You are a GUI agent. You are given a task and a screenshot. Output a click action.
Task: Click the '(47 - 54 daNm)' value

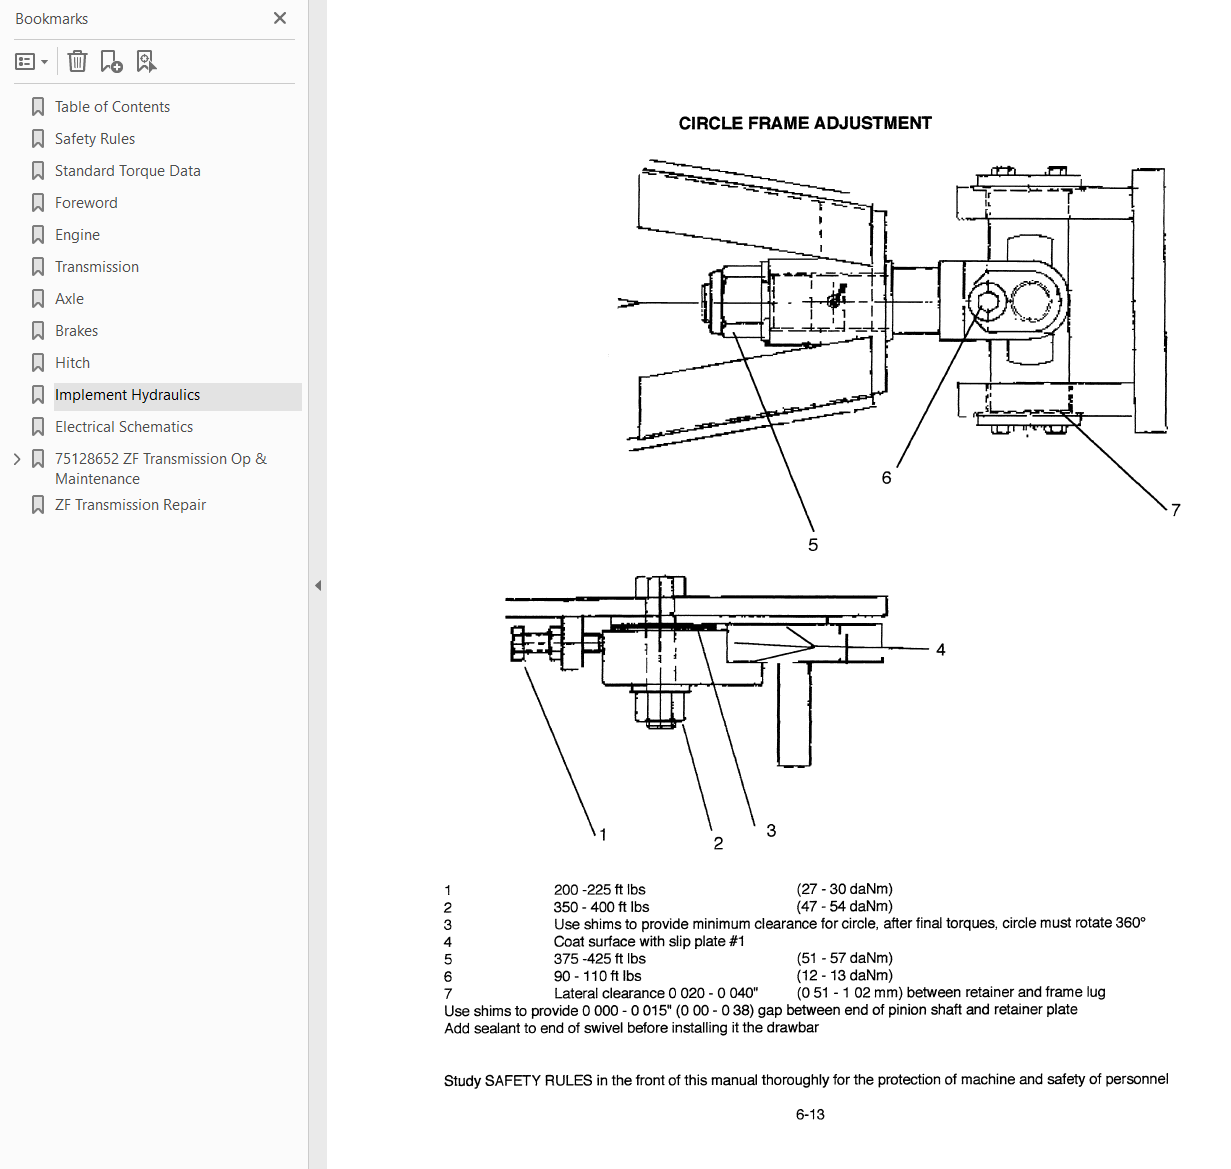point(845,906)
